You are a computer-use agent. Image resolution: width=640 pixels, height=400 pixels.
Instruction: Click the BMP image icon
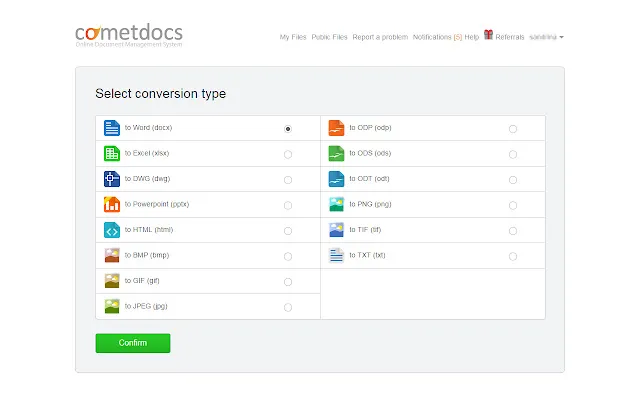[111, 256]
